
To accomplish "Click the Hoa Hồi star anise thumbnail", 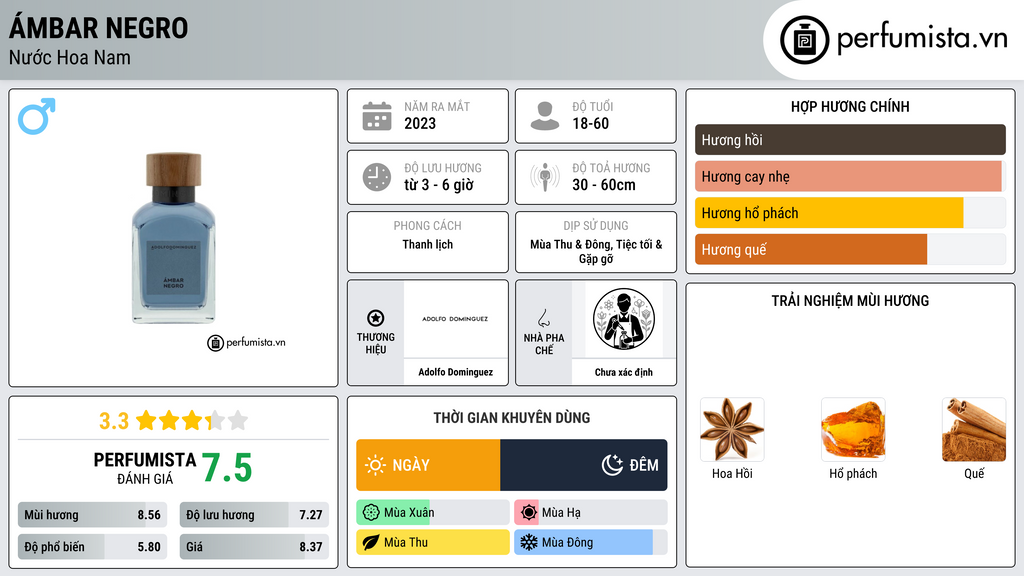I will (732, 430).
